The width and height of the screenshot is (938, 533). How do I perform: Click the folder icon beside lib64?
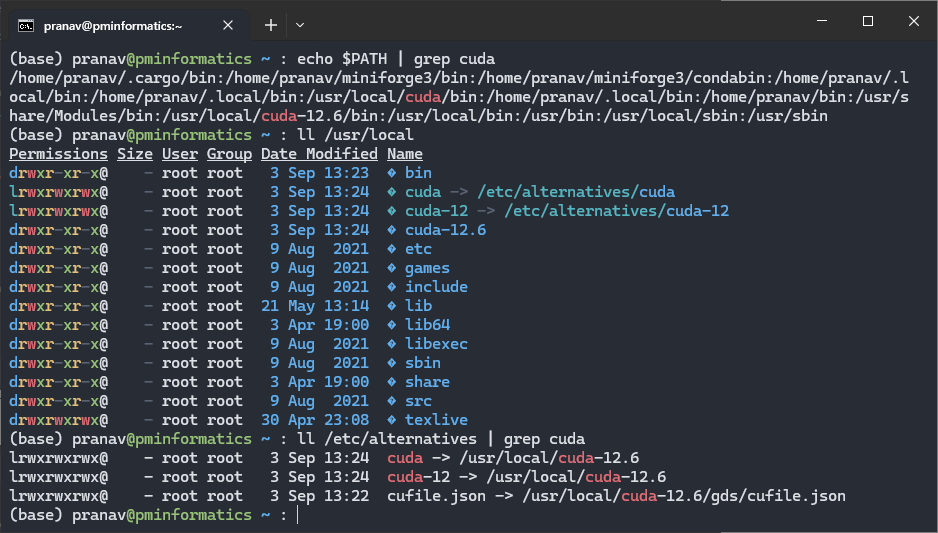(x=391, y=325)
